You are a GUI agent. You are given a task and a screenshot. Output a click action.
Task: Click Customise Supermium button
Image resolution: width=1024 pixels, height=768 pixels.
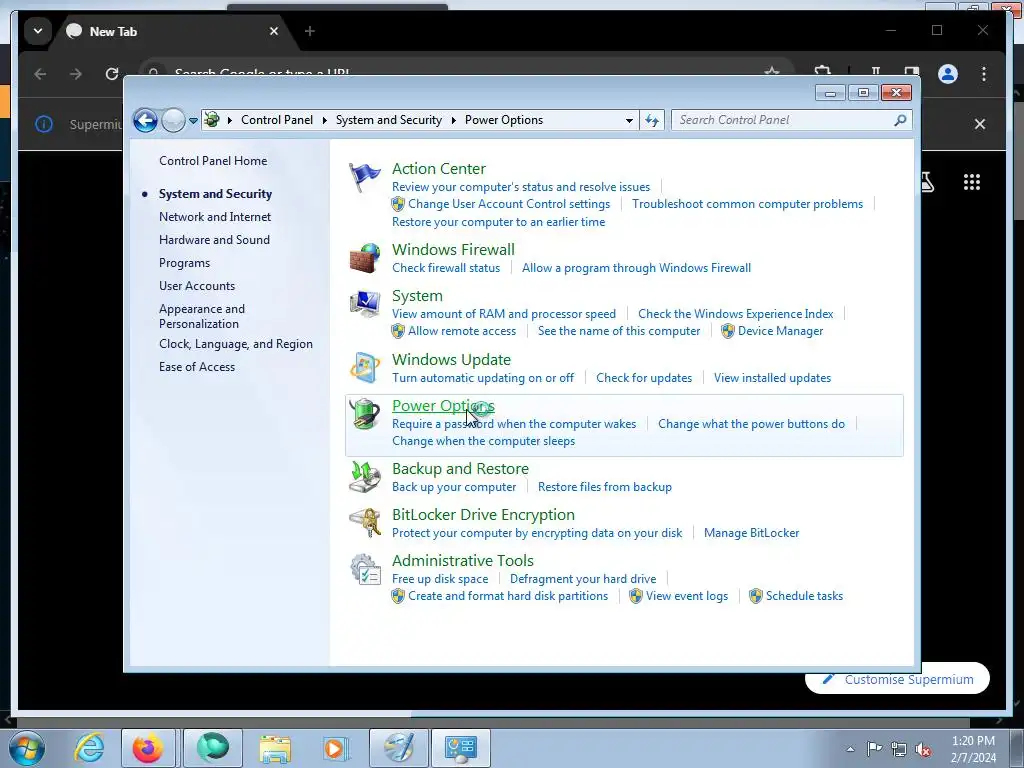point(897,679)
